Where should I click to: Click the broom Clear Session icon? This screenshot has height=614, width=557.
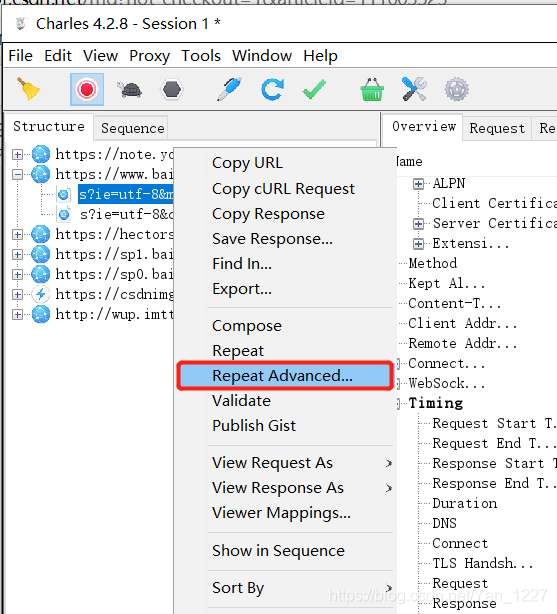(x=29, y=89)
